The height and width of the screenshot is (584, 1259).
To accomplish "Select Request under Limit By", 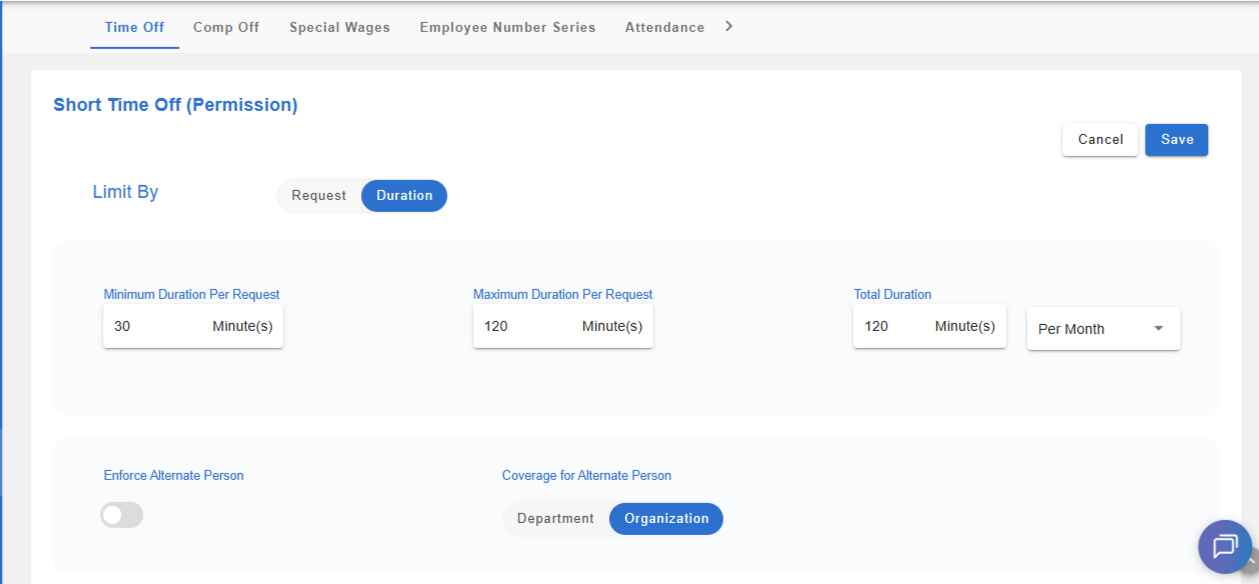I will click(318, 196).
